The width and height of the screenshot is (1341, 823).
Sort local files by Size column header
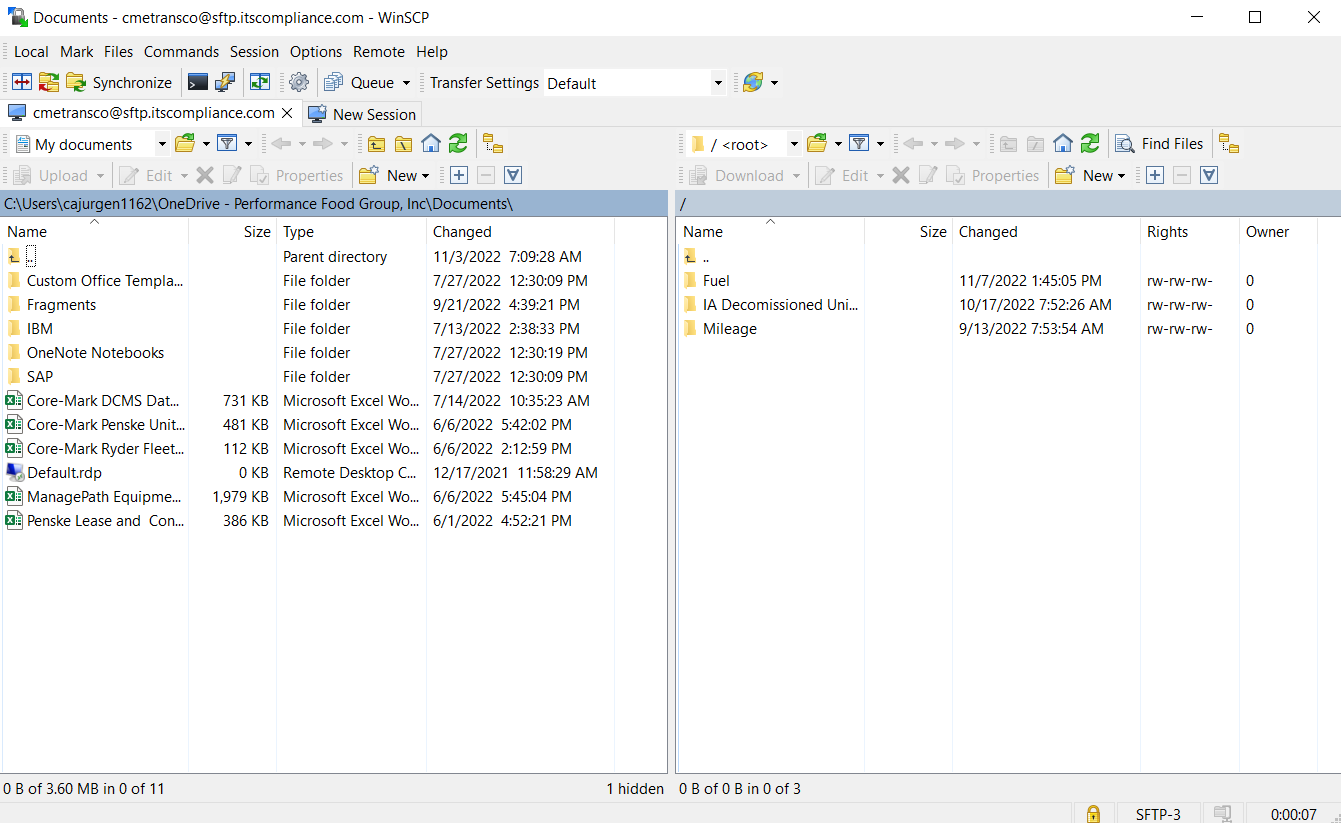click(232, 231)
